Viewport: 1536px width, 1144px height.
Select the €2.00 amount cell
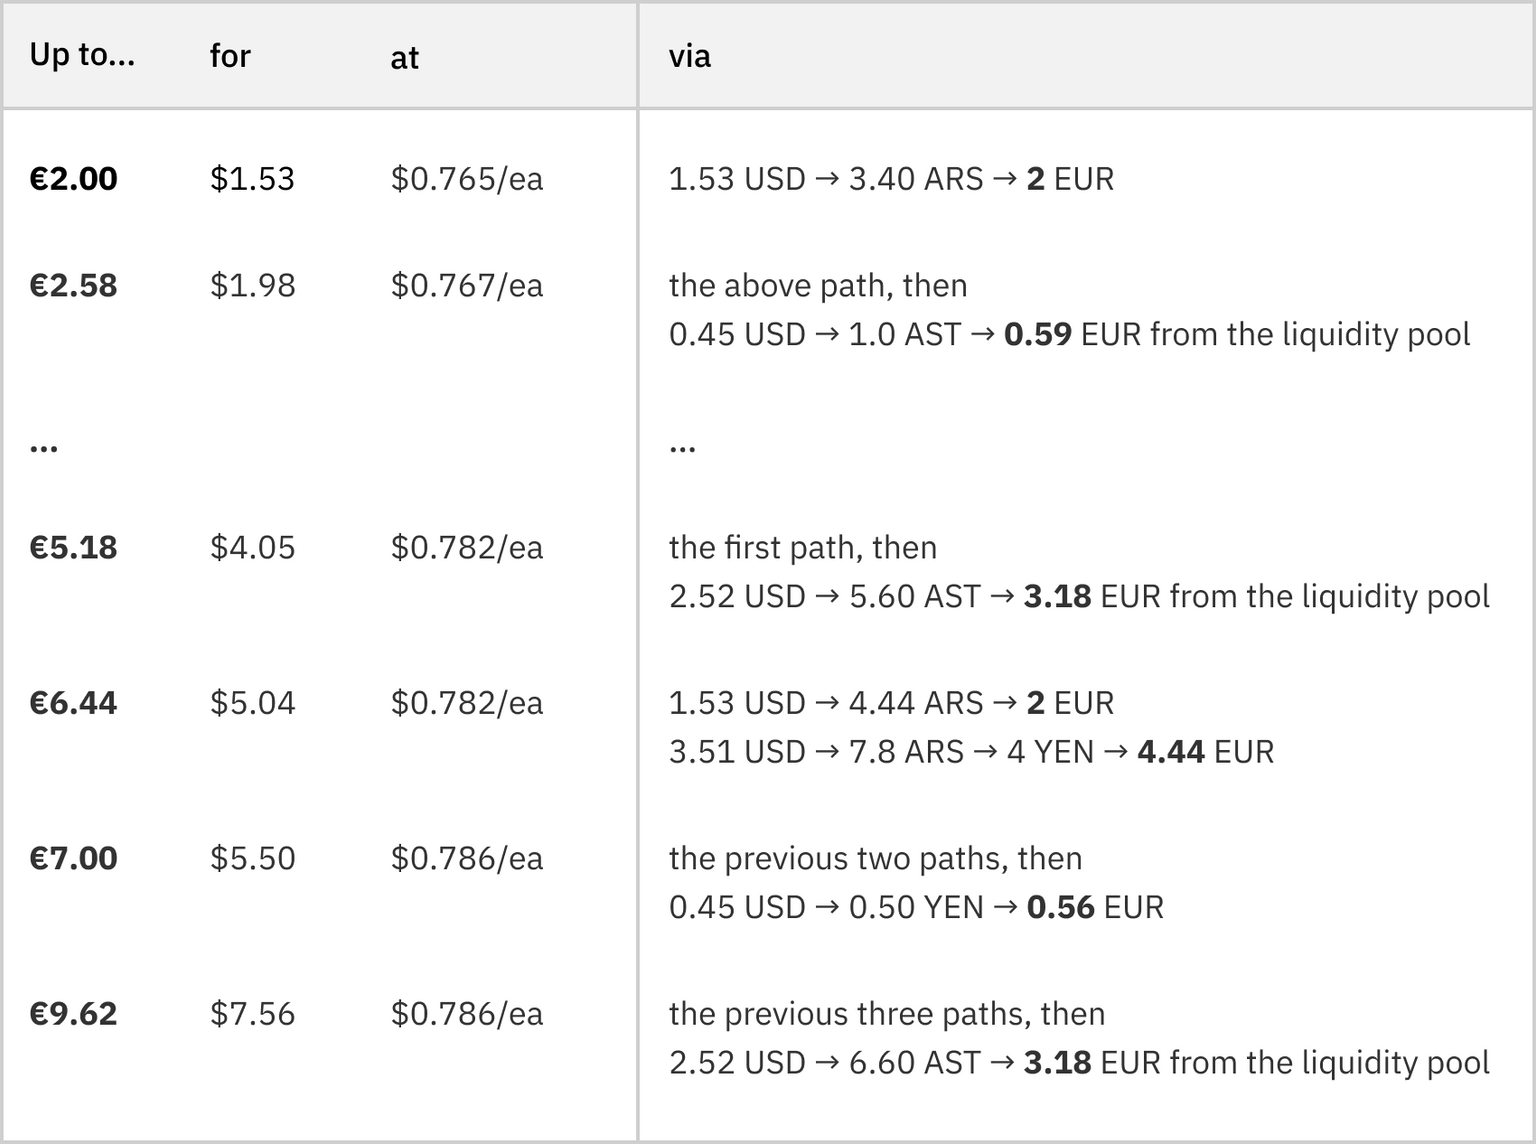[x=74, y=179]
